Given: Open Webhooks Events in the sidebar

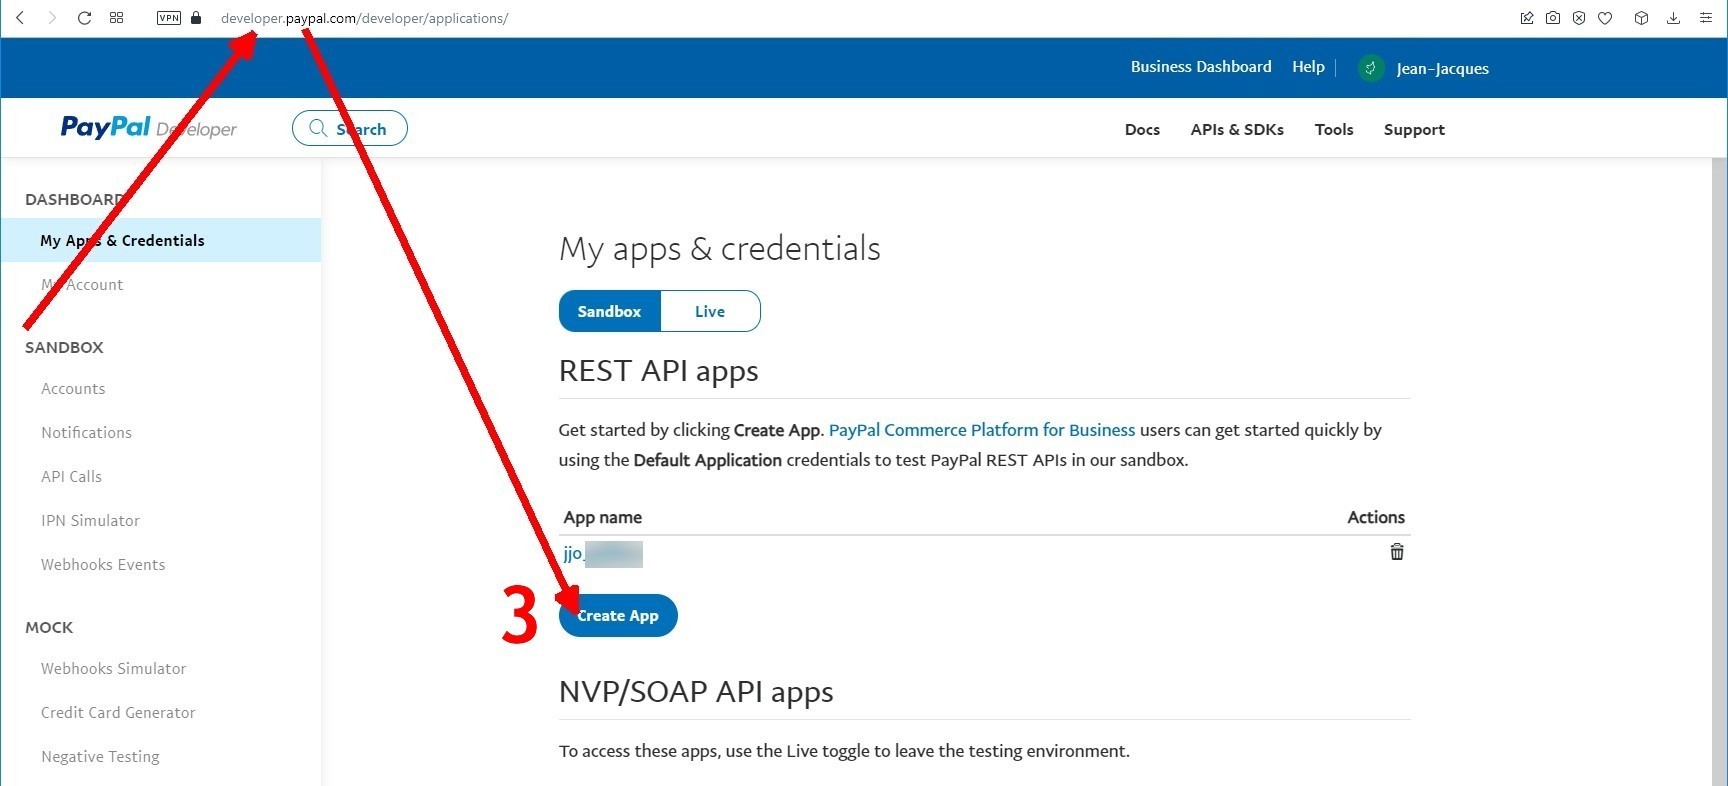Looking at the screenshot, I should [x=103, y=564].
